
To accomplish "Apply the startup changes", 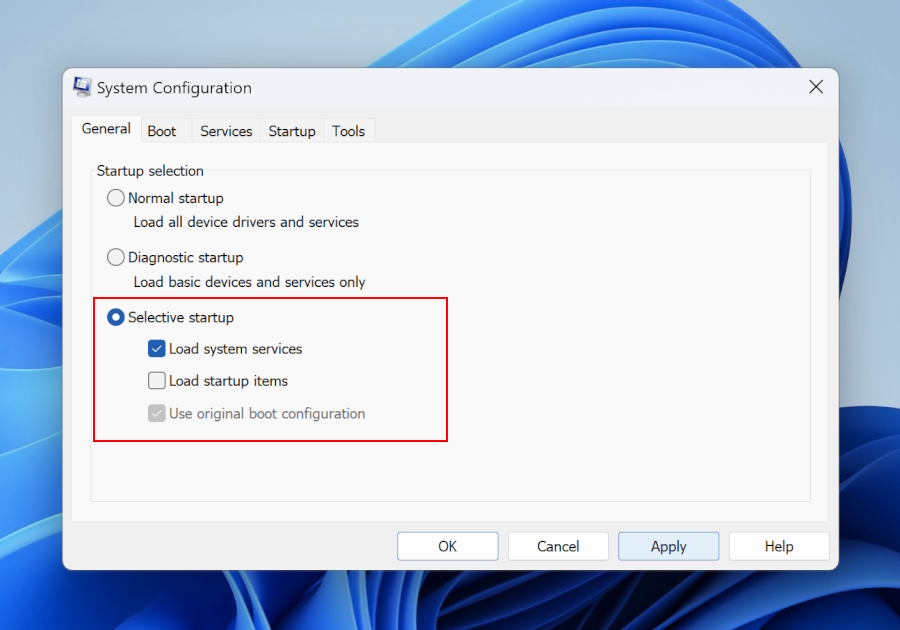I will 668,546.
